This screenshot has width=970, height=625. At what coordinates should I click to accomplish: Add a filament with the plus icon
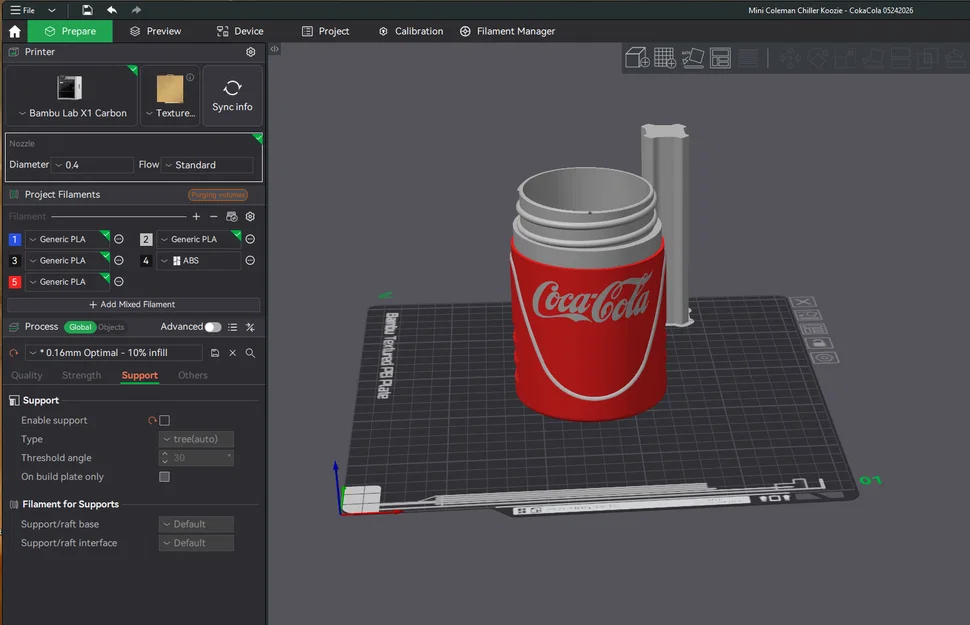pyautogui.click(x=196, y=217)
